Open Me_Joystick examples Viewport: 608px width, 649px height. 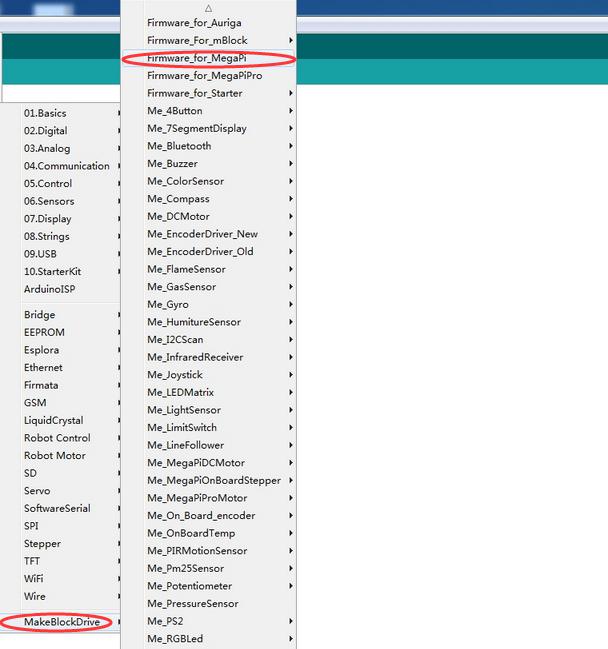(x=209, y=375)
